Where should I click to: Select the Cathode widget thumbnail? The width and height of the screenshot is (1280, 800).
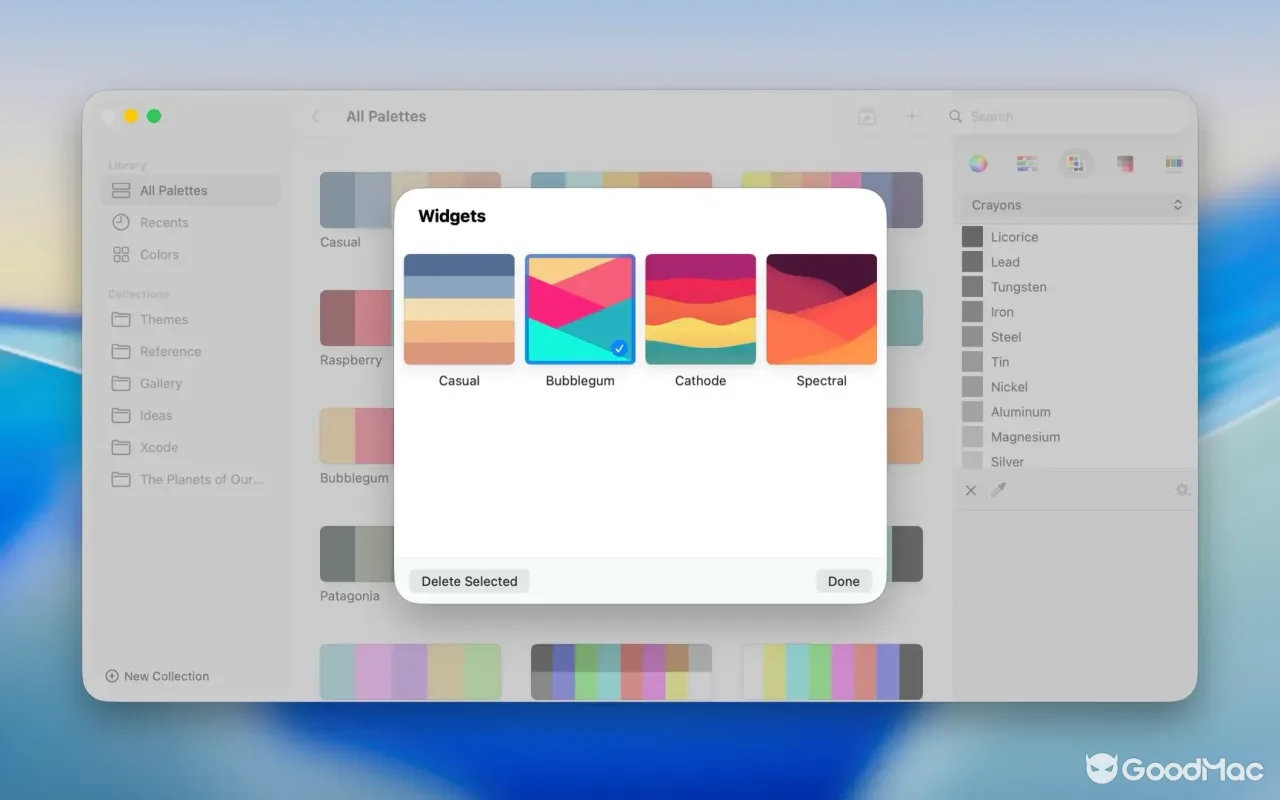700,309
